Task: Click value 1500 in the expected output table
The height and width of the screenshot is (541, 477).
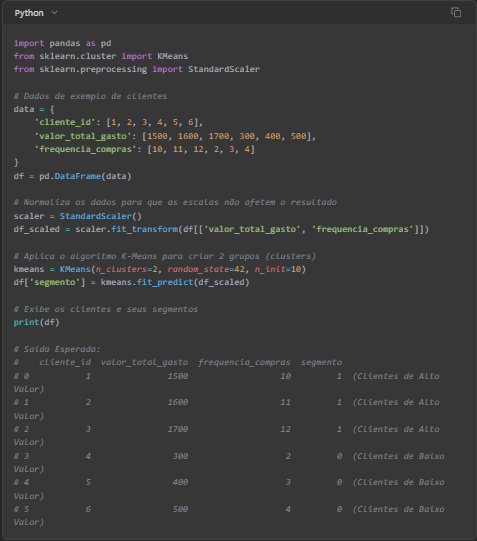Action: coord(178,376)
